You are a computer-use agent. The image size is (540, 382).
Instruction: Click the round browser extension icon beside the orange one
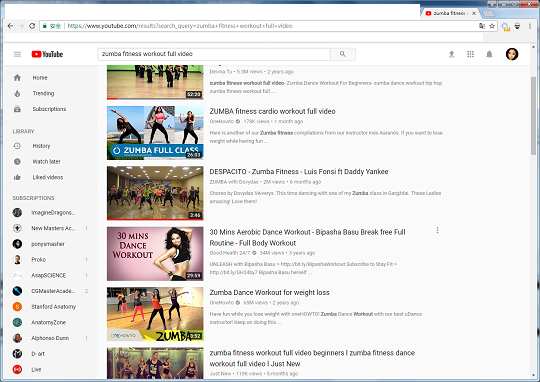tap(517, 26)
